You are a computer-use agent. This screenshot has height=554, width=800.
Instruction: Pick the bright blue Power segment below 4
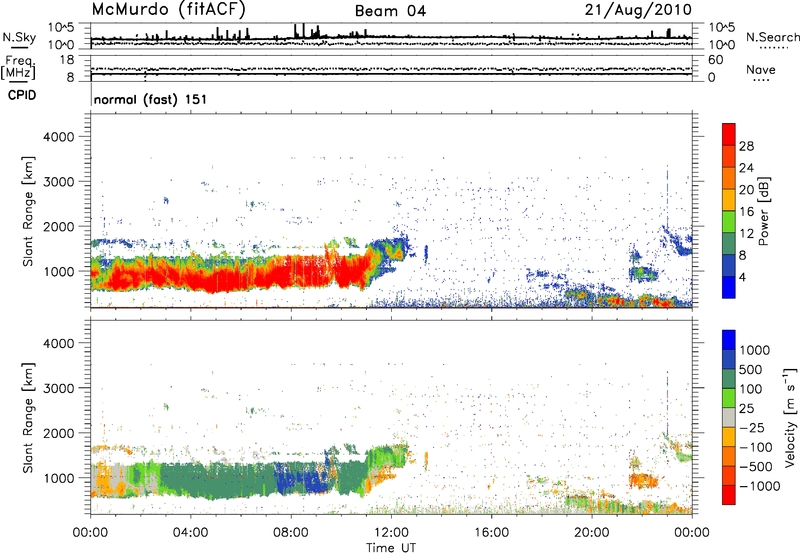[x=729, y=287]
